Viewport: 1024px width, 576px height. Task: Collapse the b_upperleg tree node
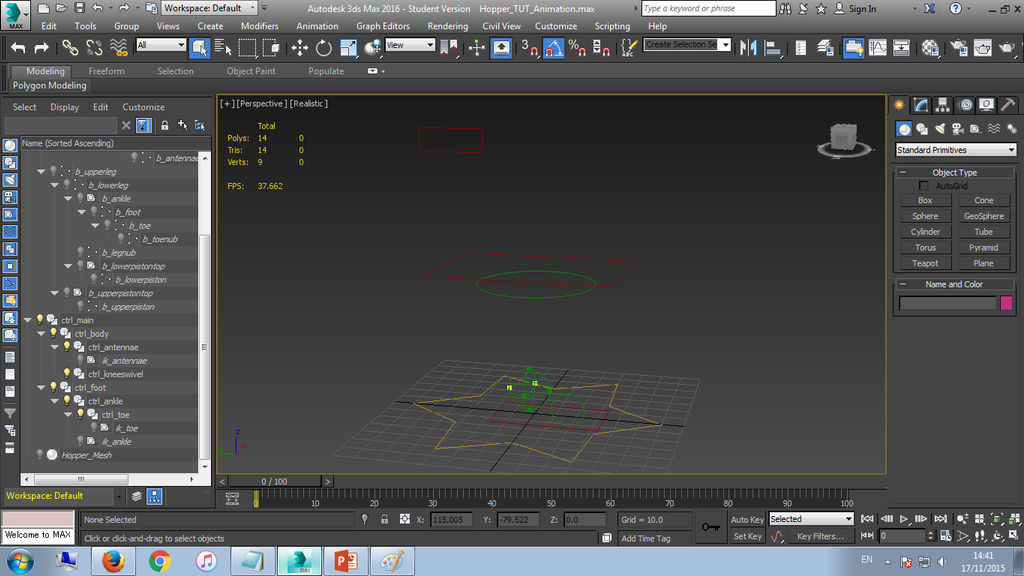41,172
